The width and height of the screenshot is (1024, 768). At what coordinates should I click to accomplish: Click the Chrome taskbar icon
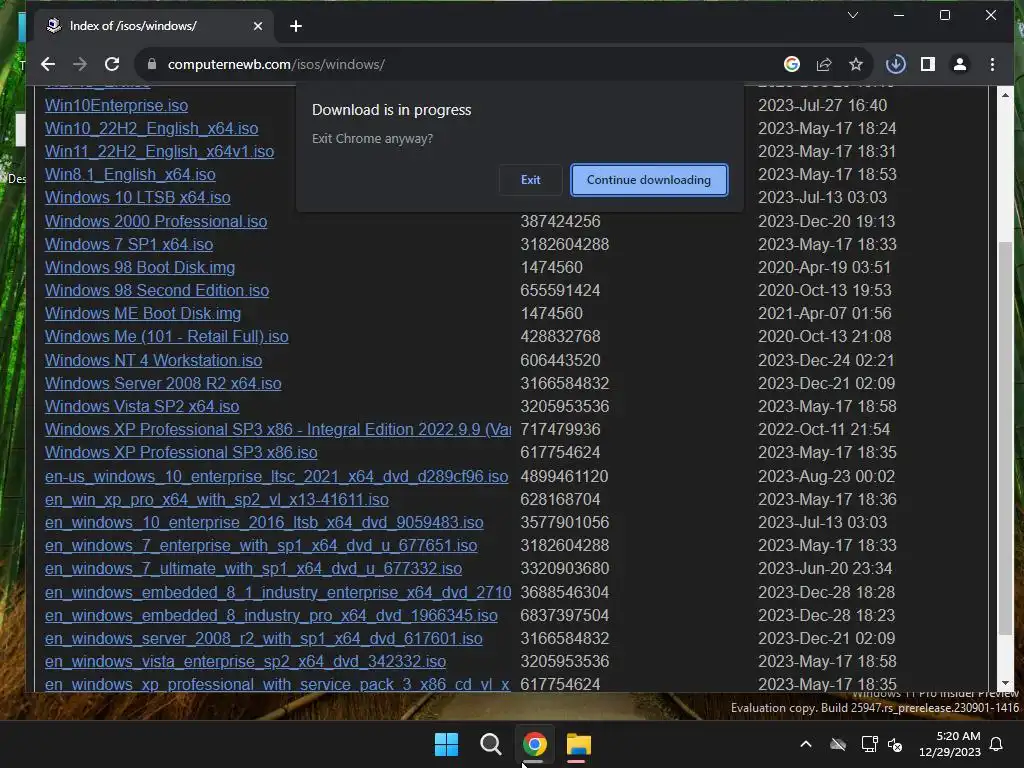coord(534,744)
